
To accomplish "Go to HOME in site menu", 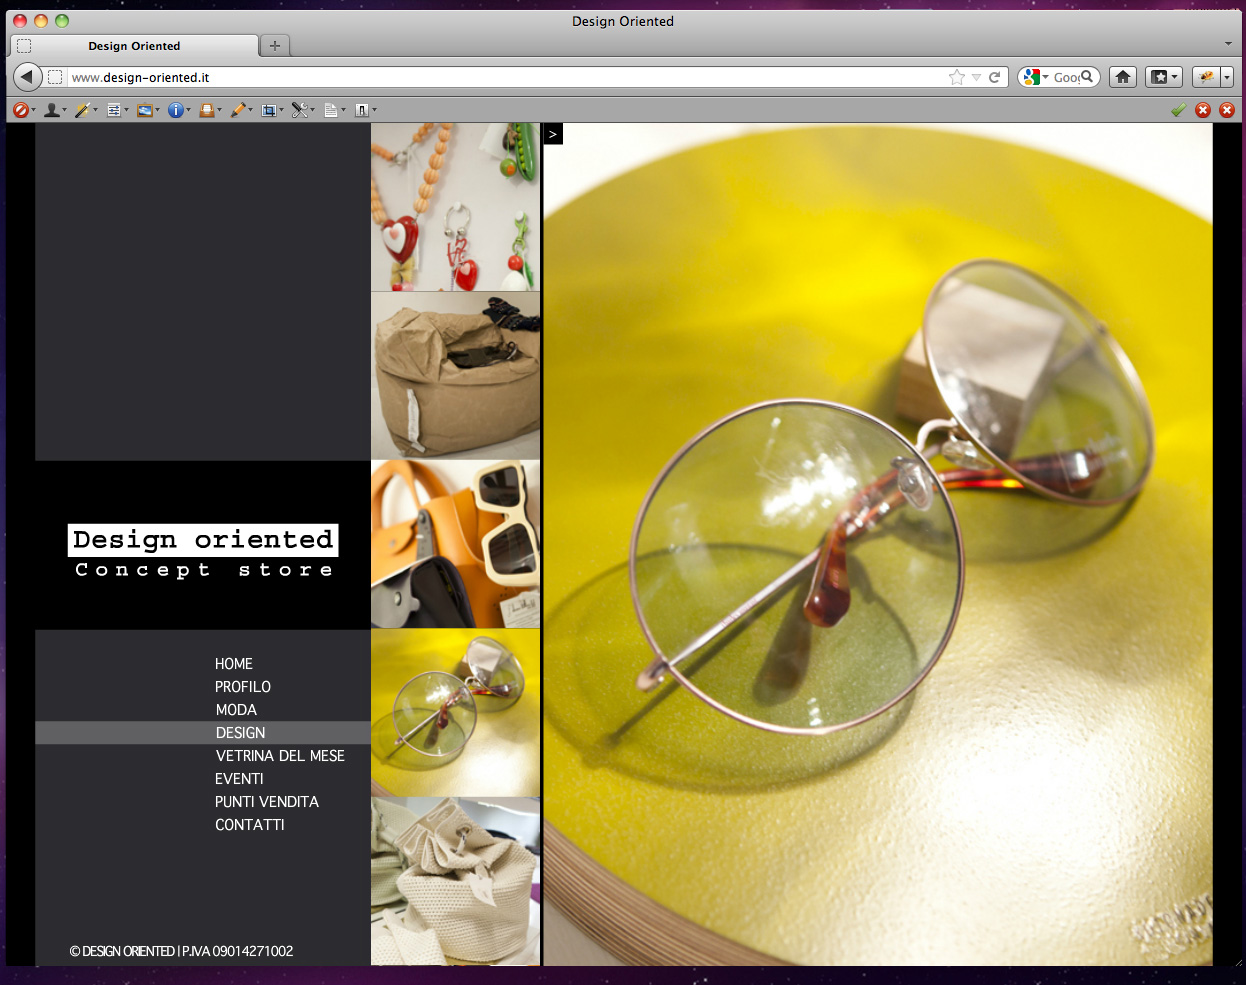I will (234, 664).
